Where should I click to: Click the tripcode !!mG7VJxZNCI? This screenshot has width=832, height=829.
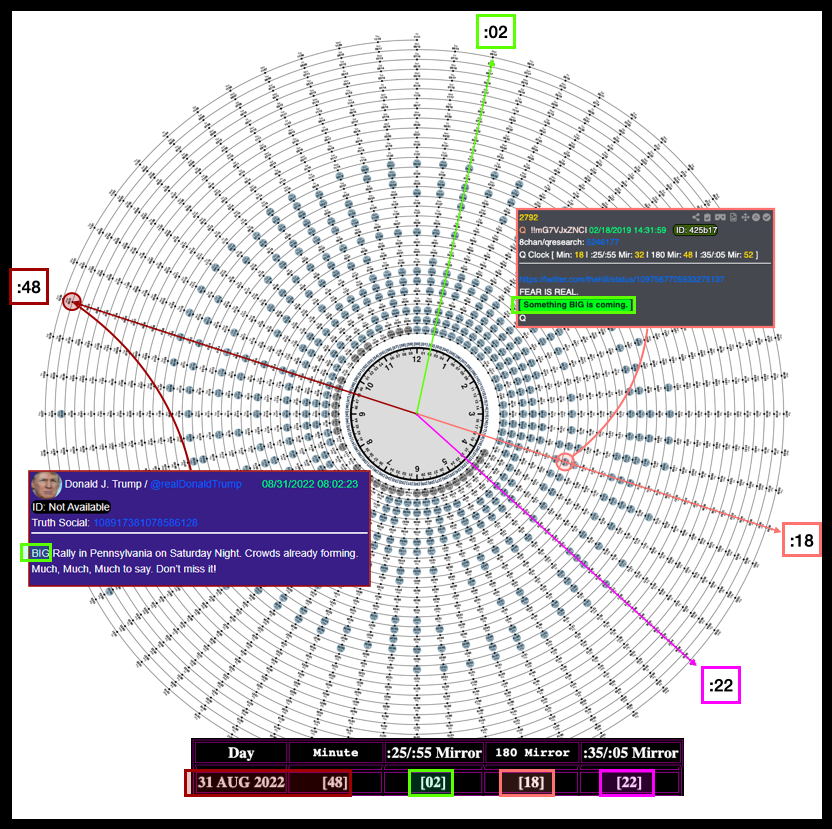pos(558,230)
